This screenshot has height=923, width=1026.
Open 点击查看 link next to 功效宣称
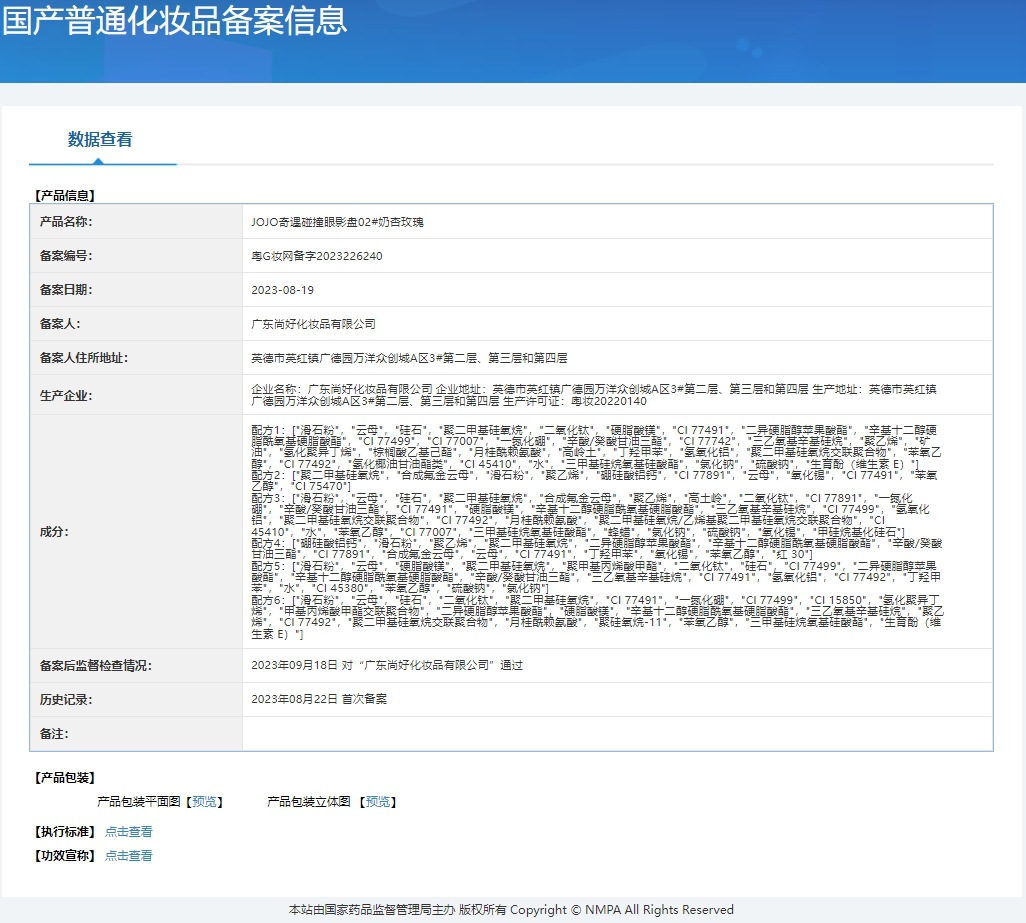129,855
